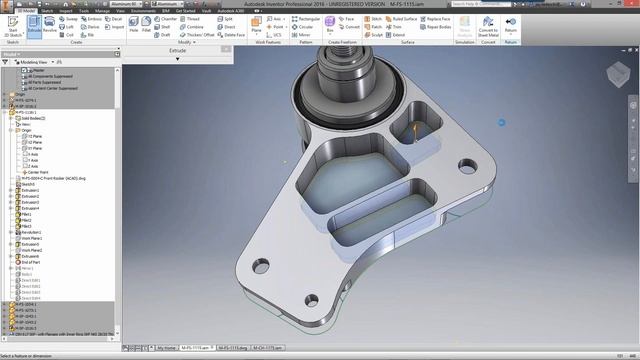The width and height of the screenshot is (640, 360).
Task: Choose the Combine tool
Action: (191, 27)
